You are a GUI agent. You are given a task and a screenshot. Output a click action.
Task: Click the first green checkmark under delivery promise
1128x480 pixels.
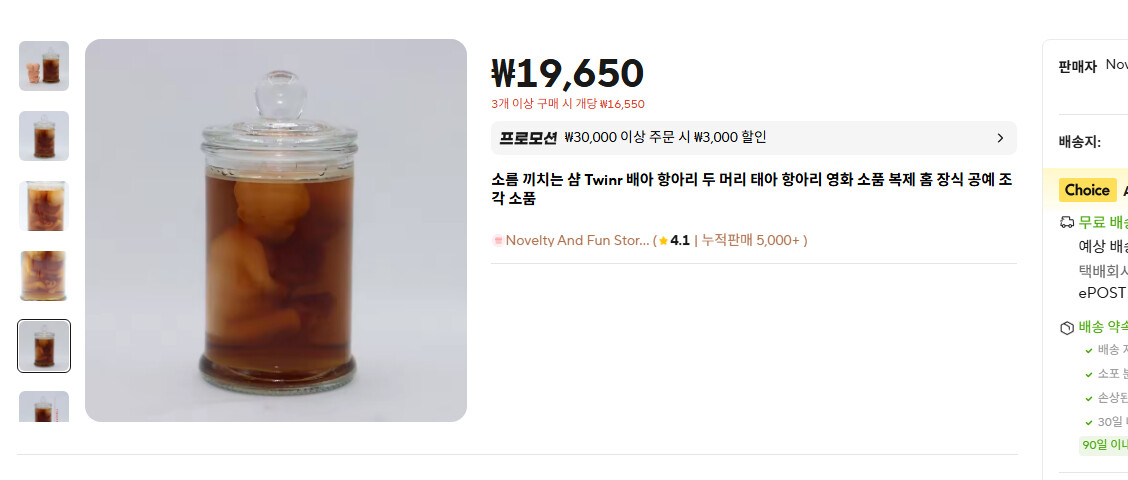(x=1089, y=350)
